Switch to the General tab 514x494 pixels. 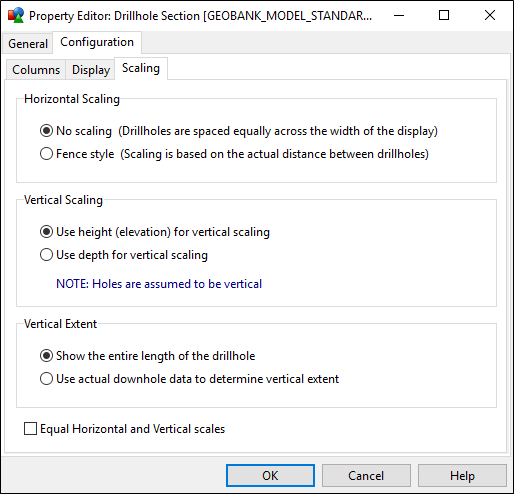click(28, 43)
